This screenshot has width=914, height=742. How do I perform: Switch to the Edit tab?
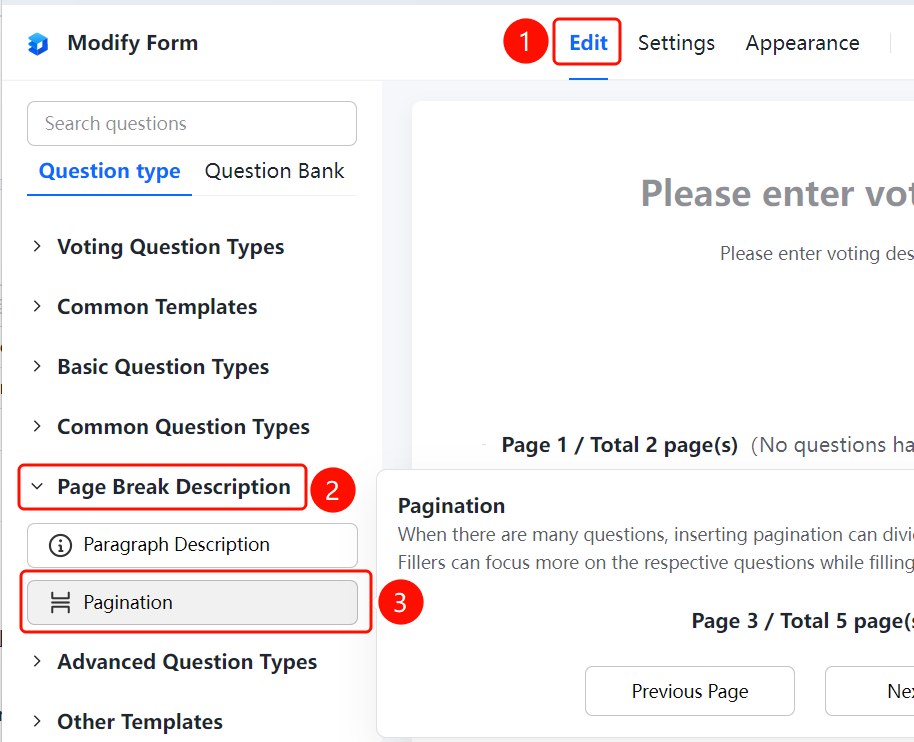pyautogui.click(x=588, y=43)
